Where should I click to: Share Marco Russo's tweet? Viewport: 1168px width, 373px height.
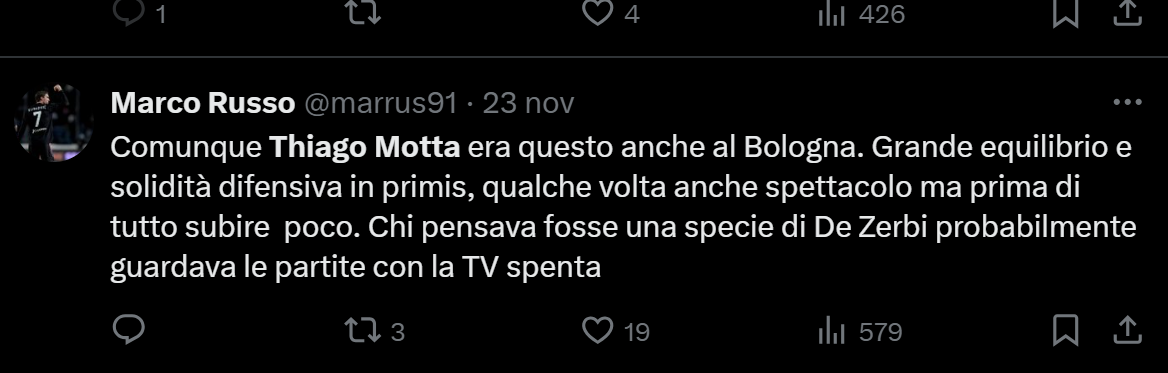click(x=1128, y=330)
